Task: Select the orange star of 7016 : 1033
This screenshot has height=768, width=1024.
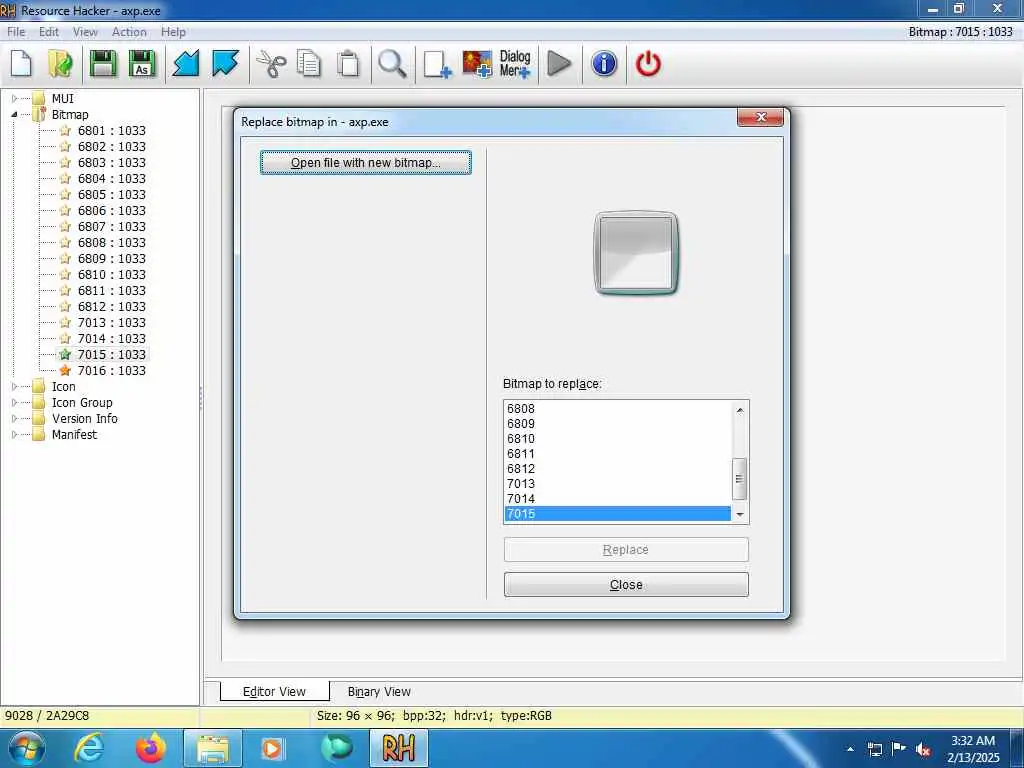Action: click(65, 370)
